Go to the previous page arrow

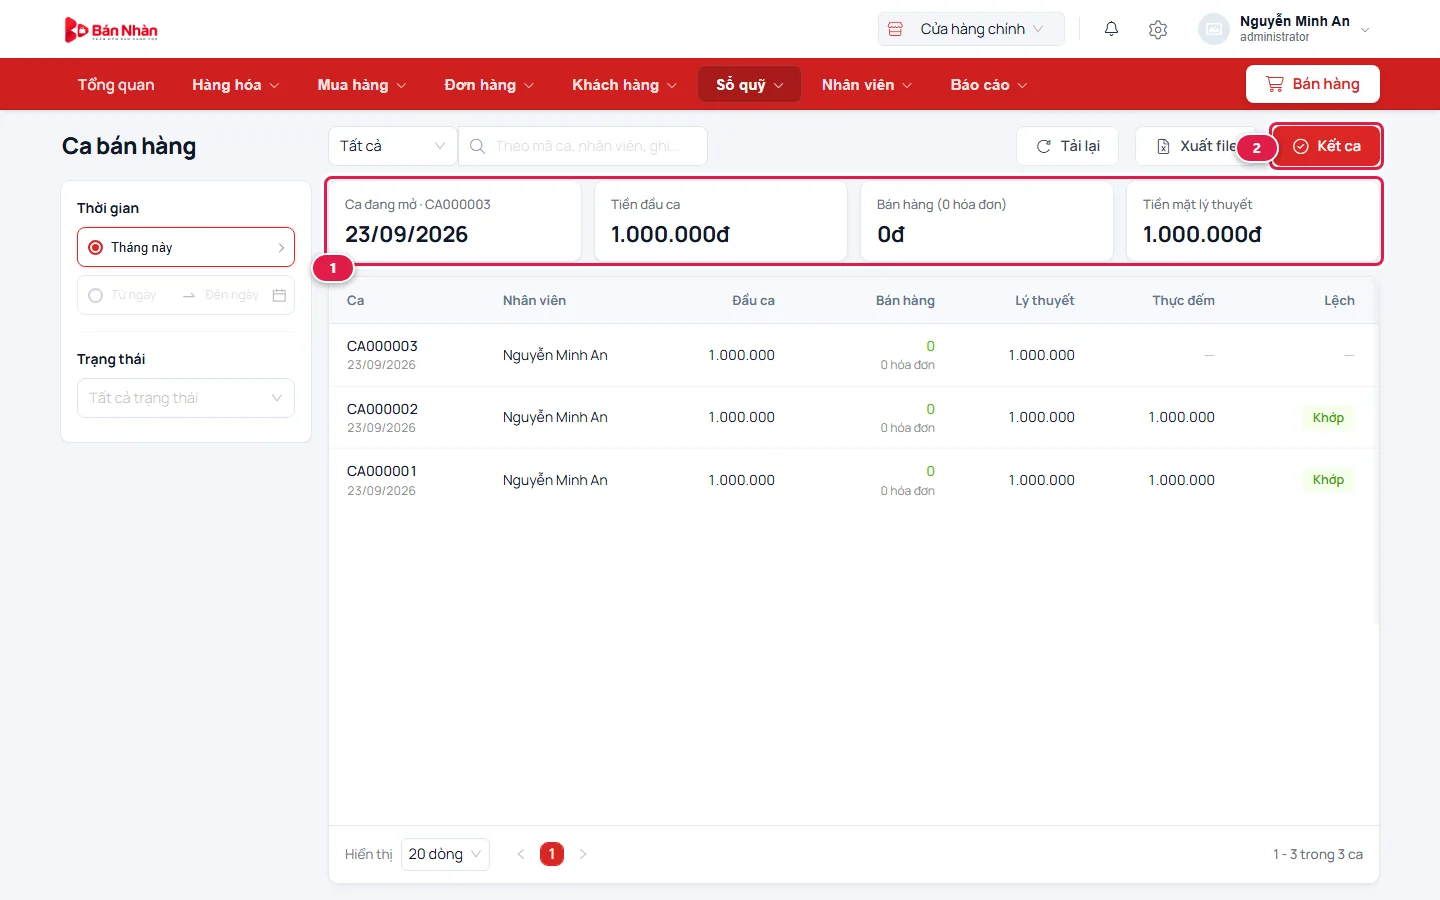521,854
